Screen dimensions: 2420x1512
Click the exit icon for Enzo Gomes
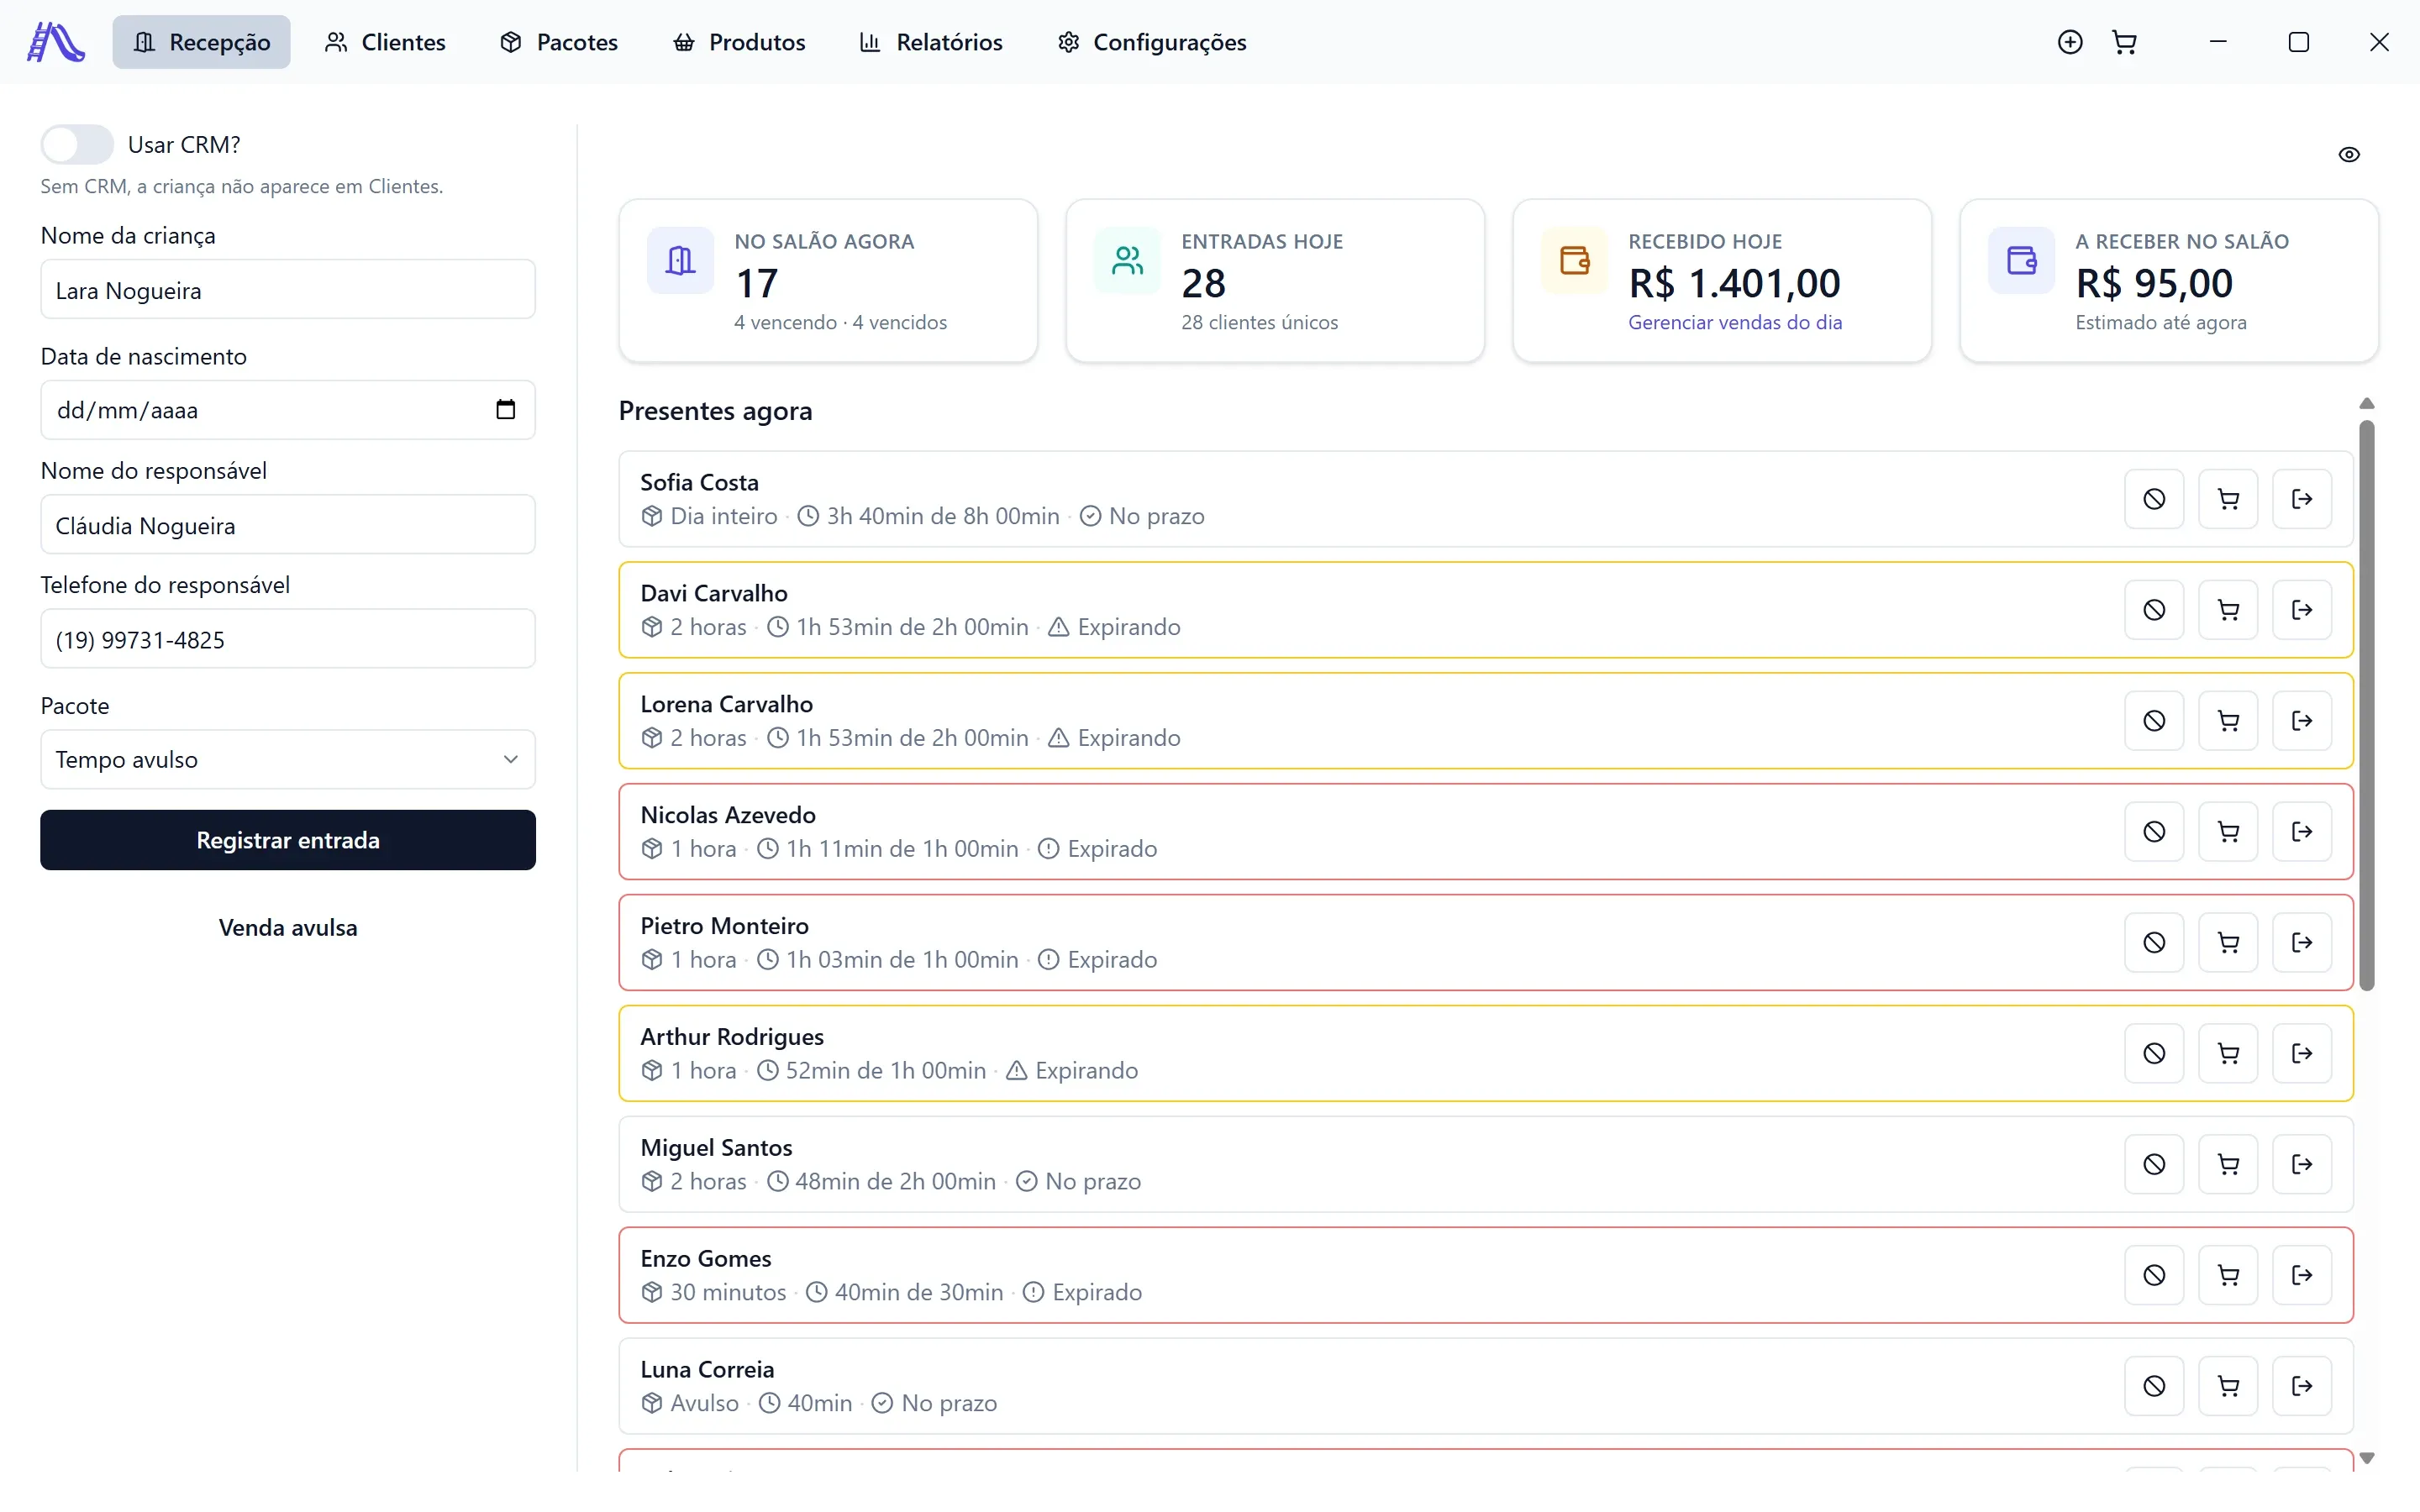tap(2302, 1275)
